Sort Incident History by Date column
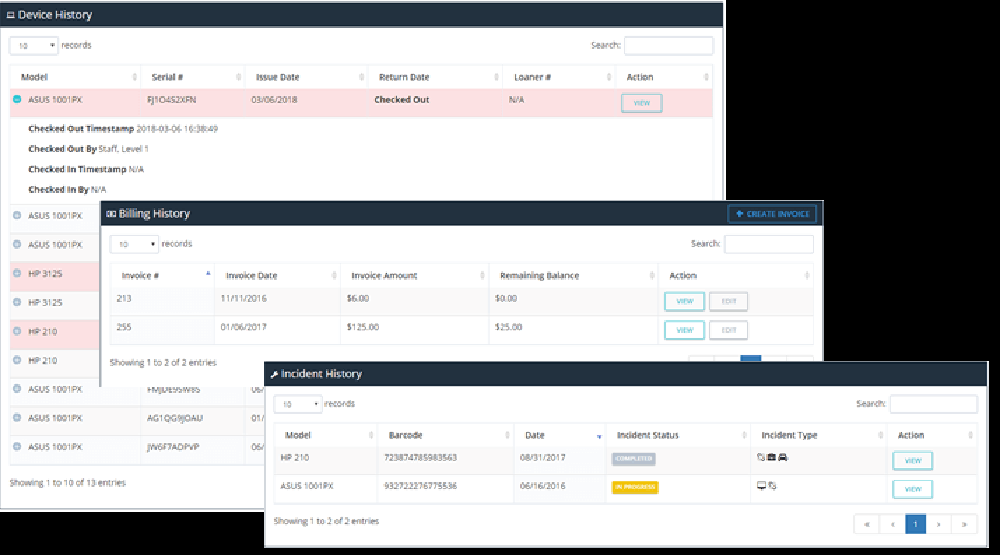 (560, 436)
